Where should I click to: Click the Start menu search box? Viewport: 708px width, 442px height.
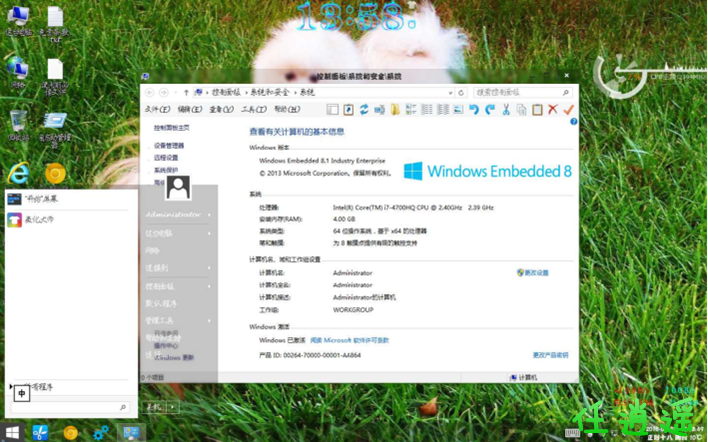pyautogui.click(x=70, y=407)
